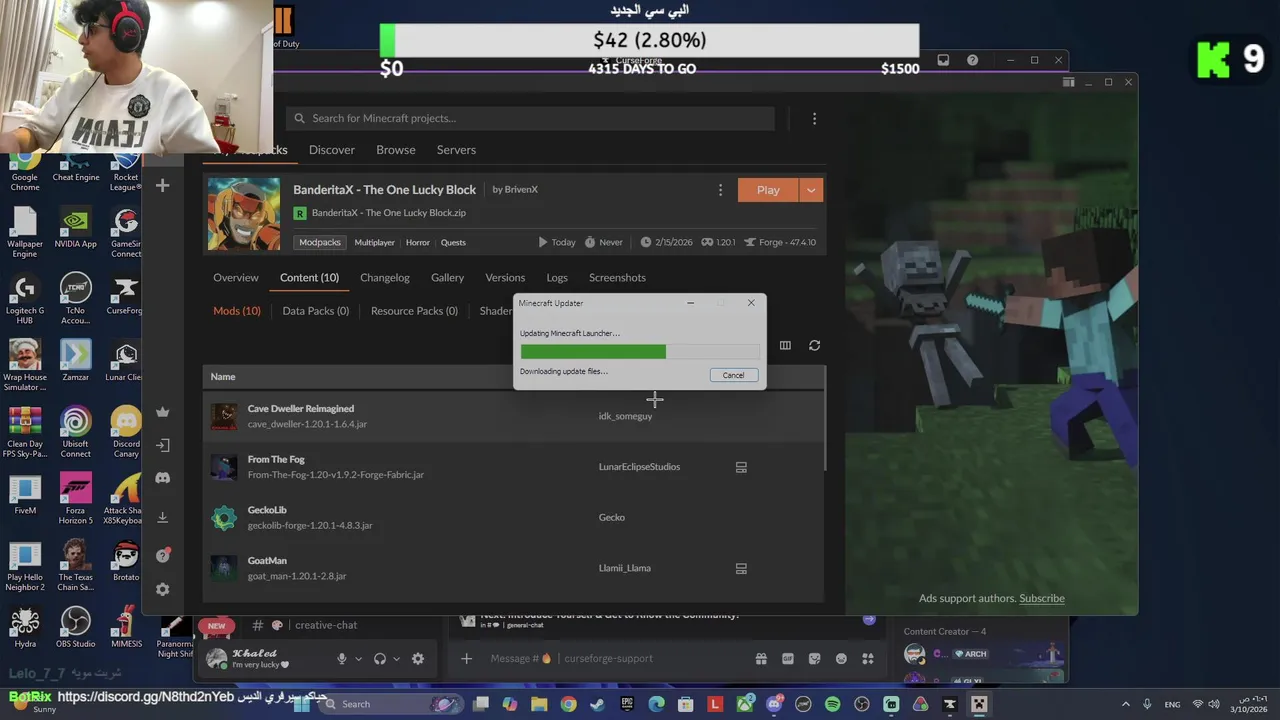The height and width of the screenshot is (720, 1280).
Task: Expand microphone options chevron in Discord
Action: [358, 659]
